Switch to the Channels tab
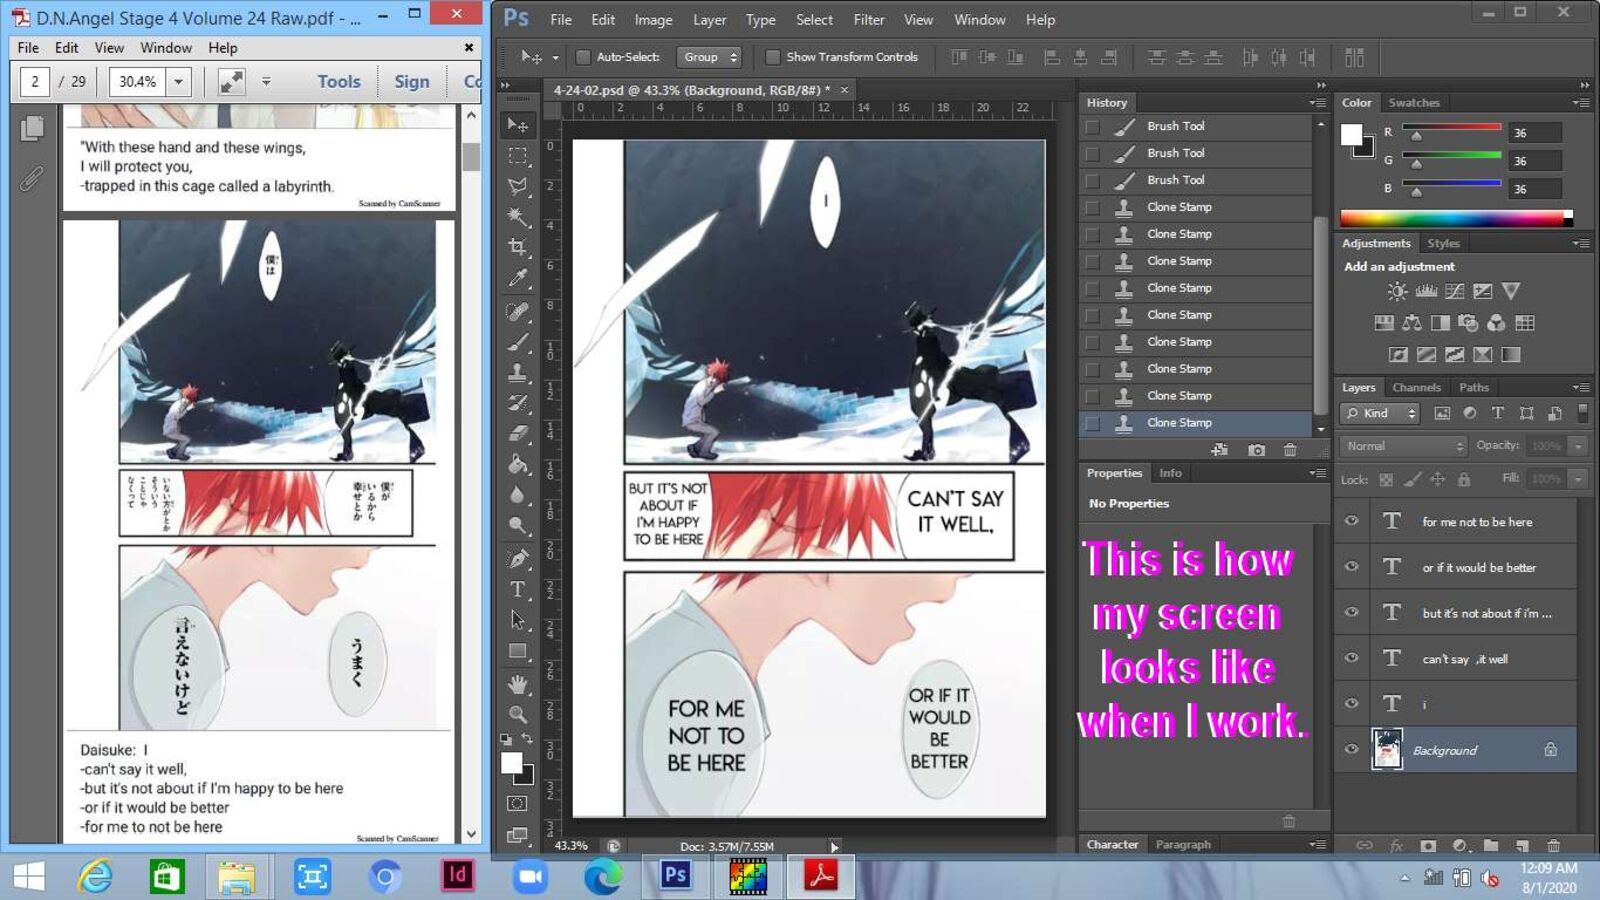The image size is (1600, 900). [1416, 387]
